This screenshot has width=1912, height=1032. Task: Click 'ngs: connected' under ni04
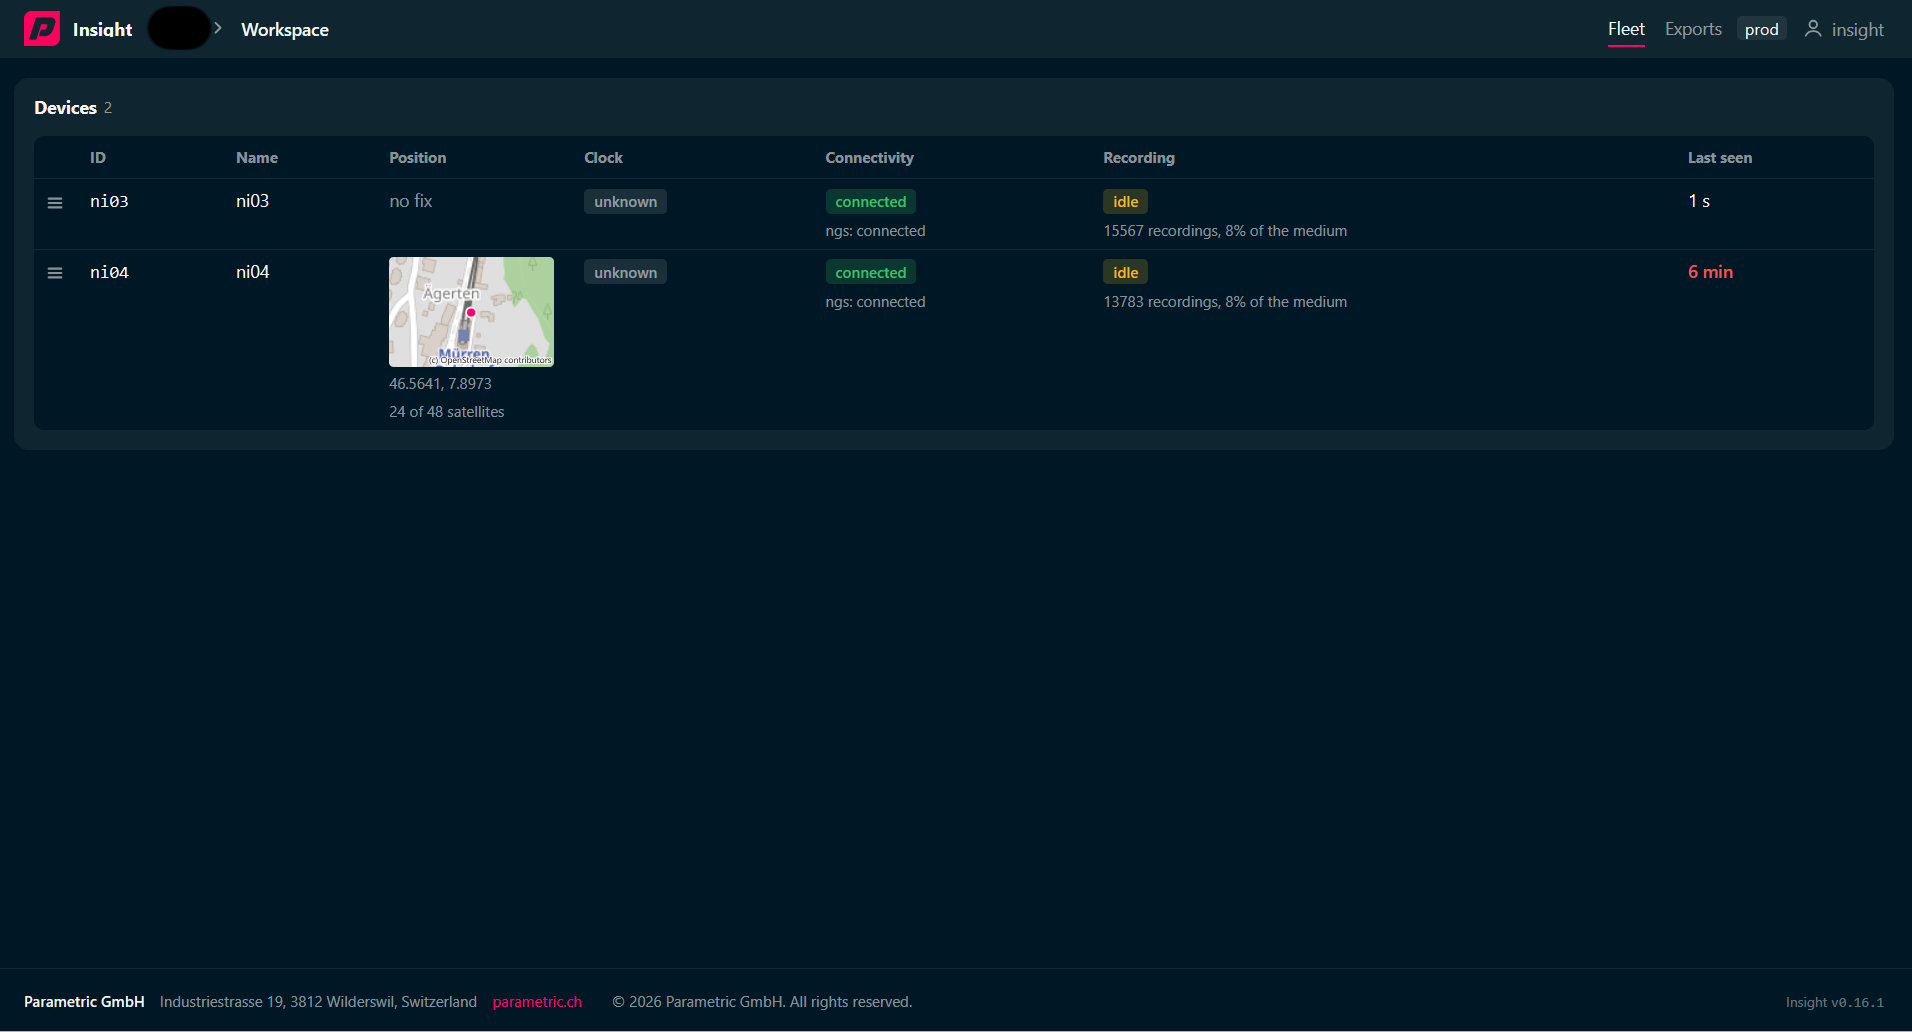[875, 302]
